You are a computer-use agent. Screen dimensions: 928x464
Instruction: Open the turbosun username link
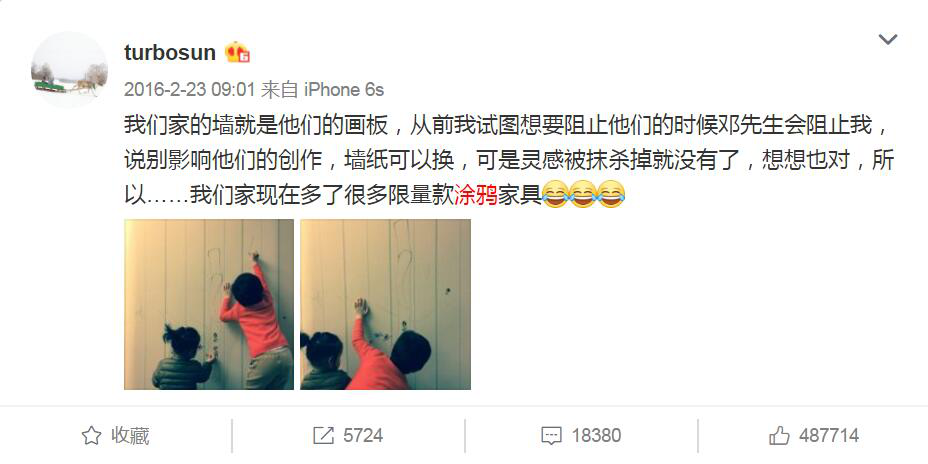pyautogui.click(x=170, y=53)
